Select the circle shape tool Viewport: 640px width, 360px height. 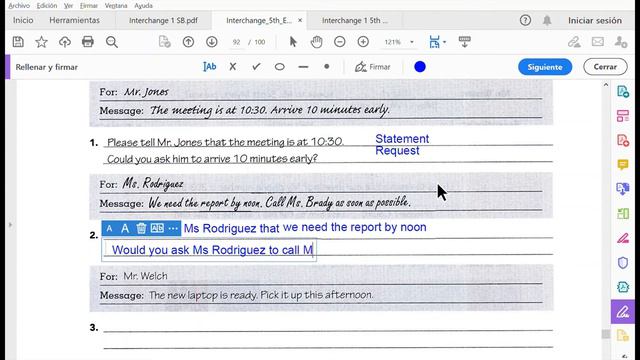tap(280, 67)
